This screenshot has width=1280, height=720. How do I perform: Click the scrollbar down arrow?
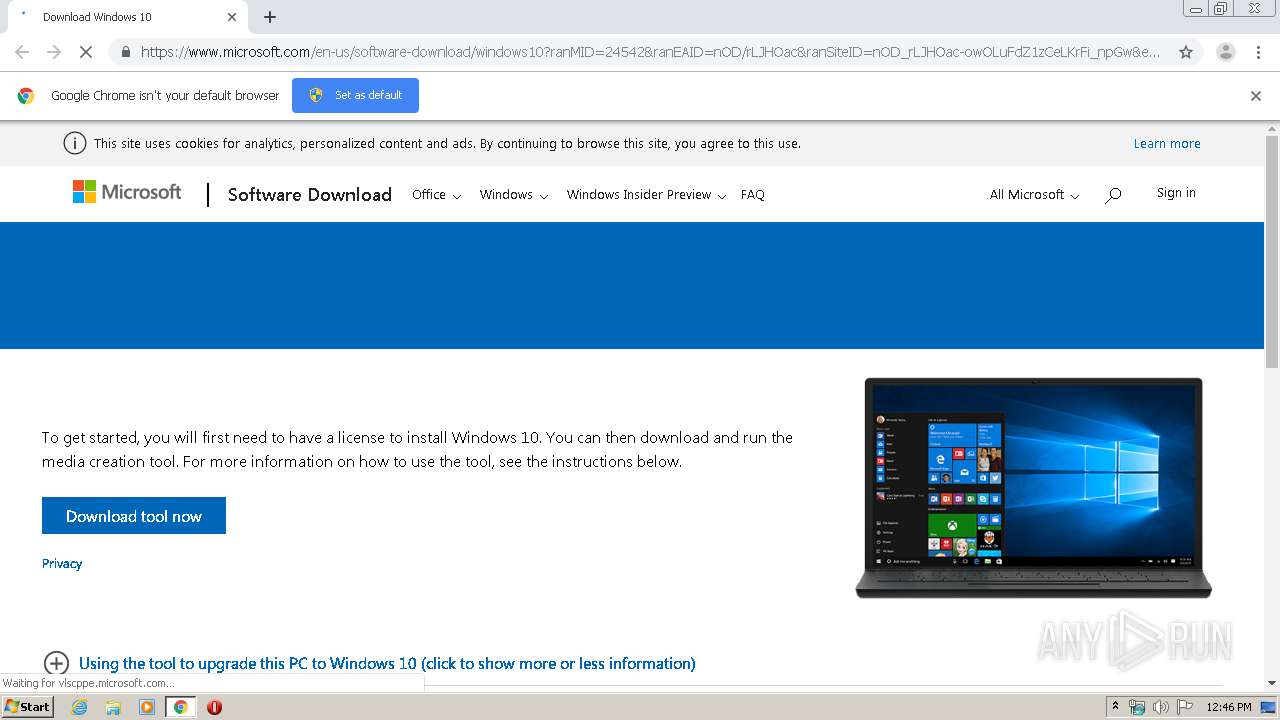tap(1272, 683)
